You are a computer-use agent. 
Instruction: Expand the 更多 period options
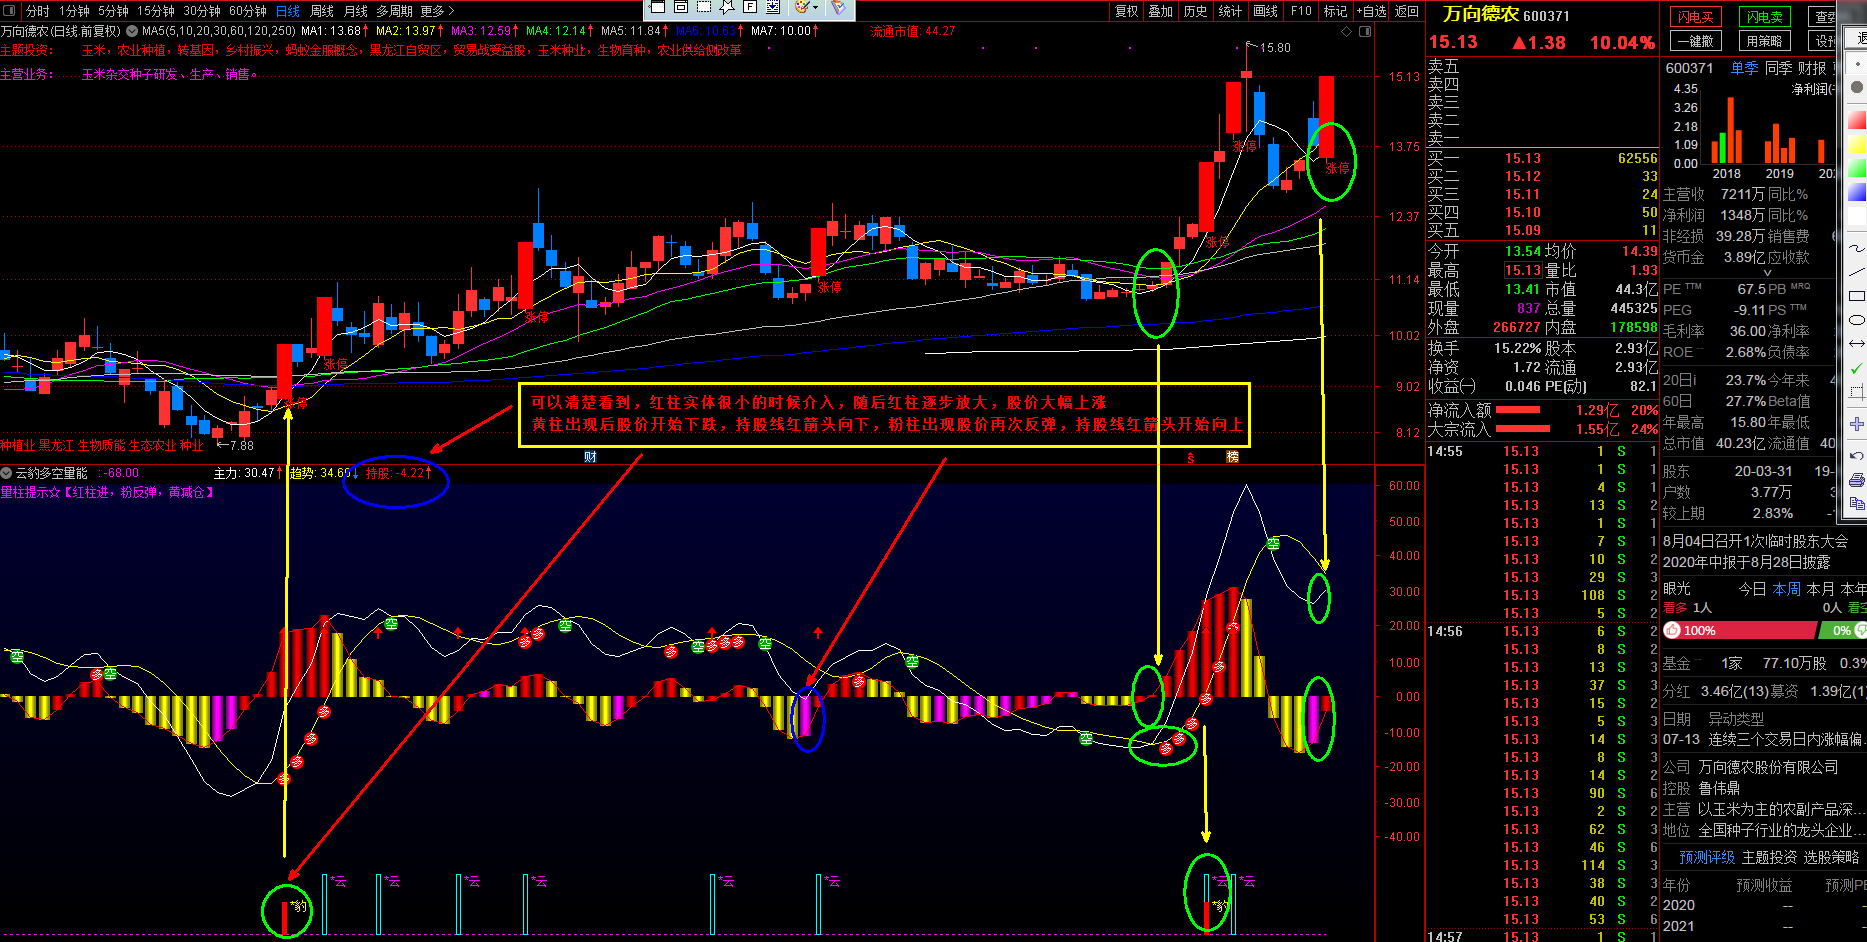pyautogui.click(x=437, y=11)
